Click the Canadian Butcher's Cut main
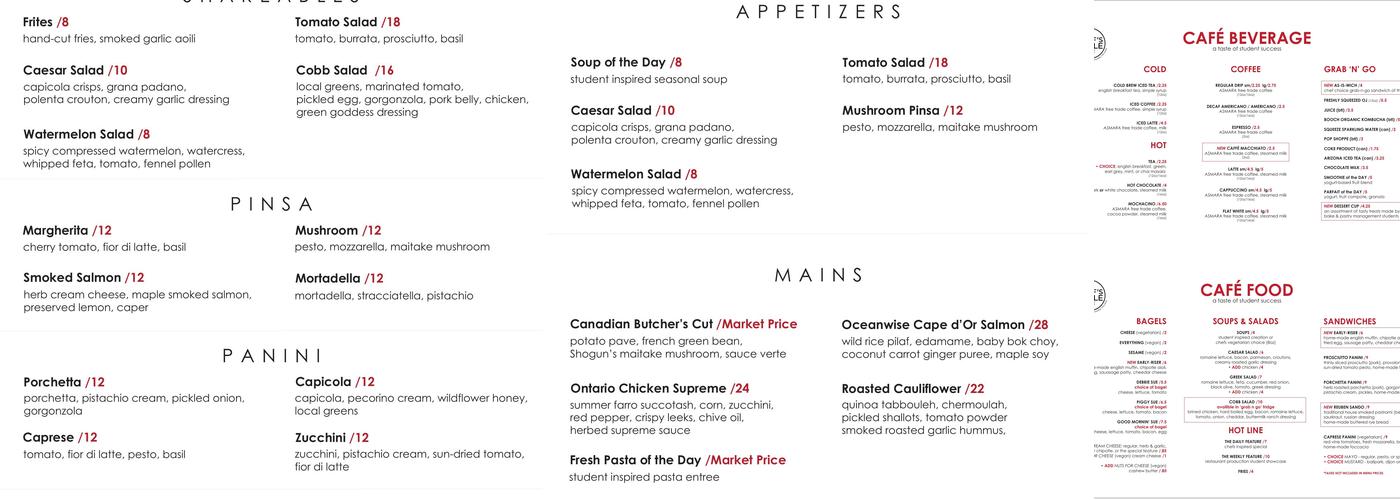The image size is (1400, 500). click(x=683, y=325)
